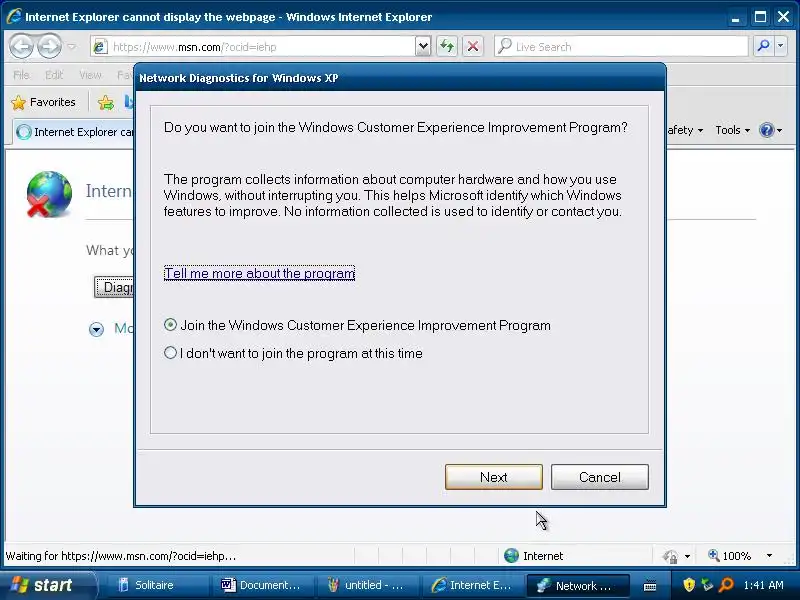Expand the More information arrow on error page
The height and width of the screenshot is (600, 800).
[96, 329]
